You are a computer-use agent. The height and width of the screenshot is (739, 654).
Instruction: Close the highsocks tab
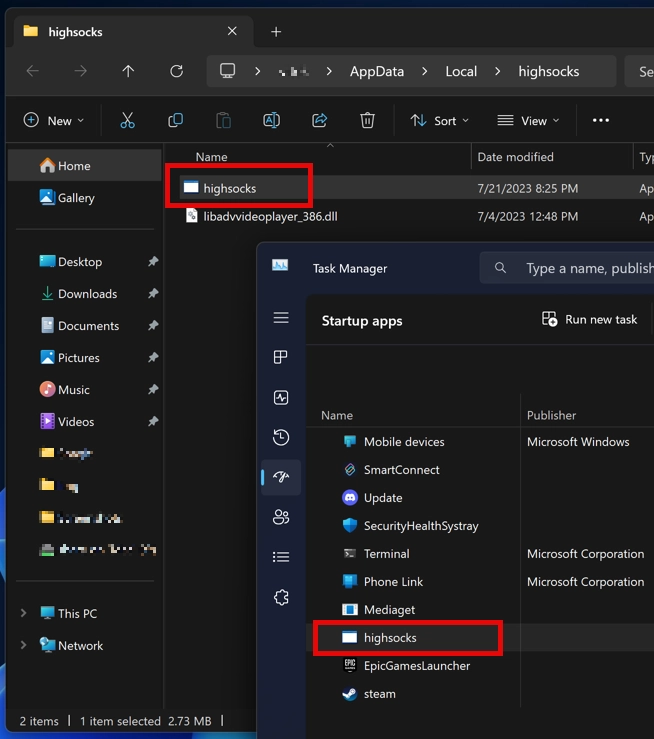(x=232, y=31)
